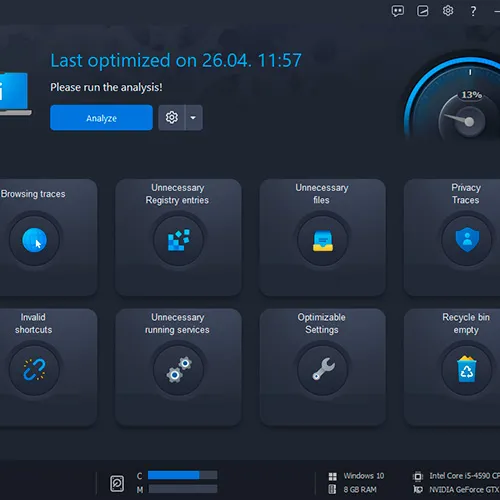Click the C drive usage bar
The image size is (500, 500).
[182, 475]
